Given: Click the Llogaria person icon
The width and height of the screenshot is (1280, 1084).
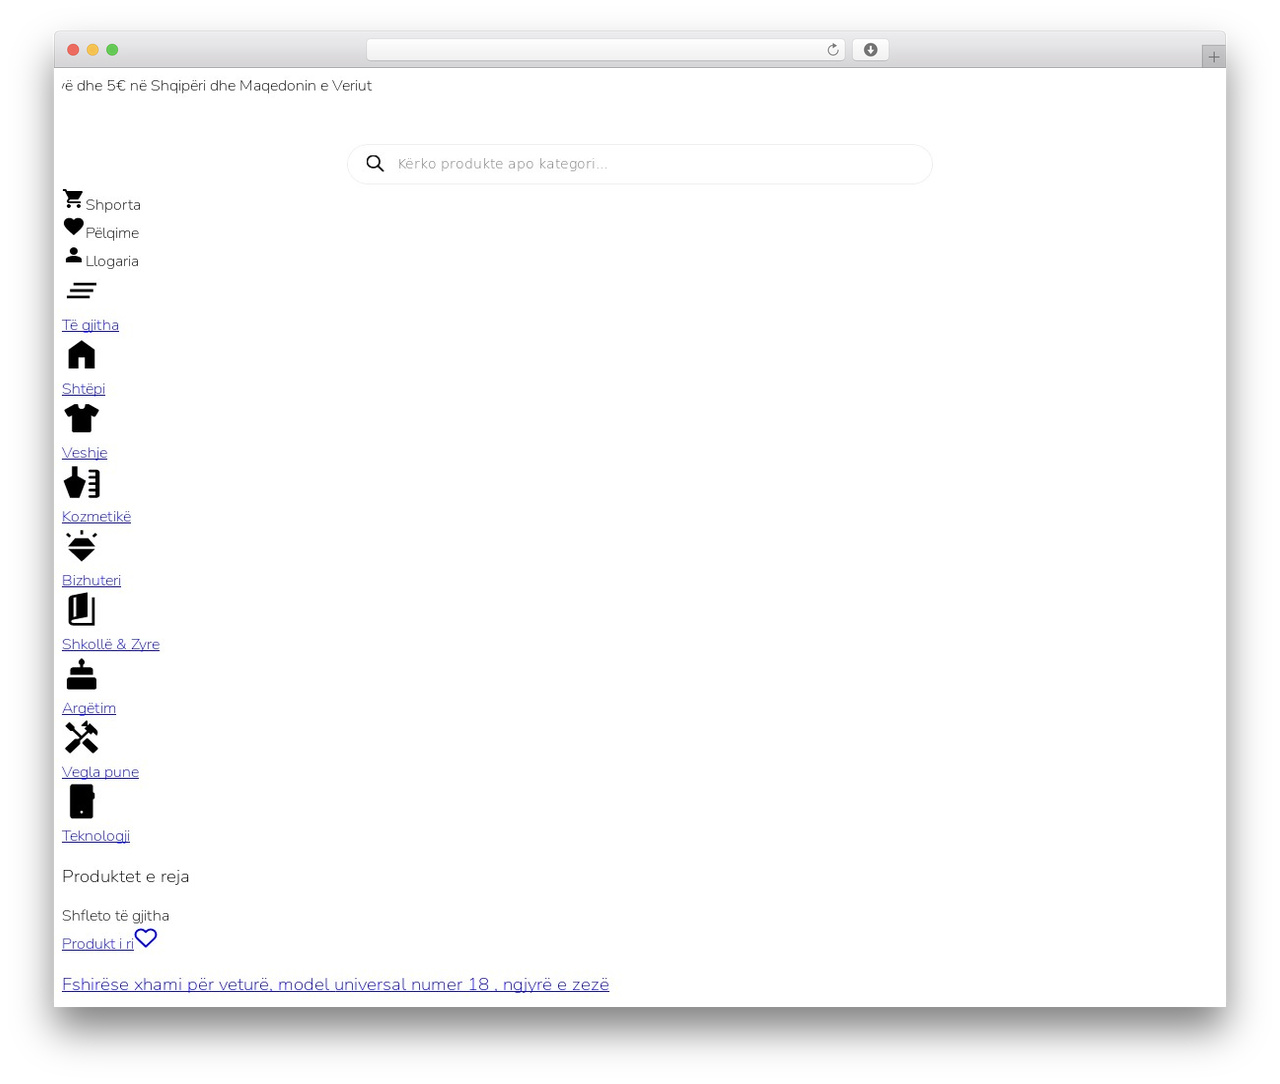Looking at the screenshot, I should click(x=73, y=255).
